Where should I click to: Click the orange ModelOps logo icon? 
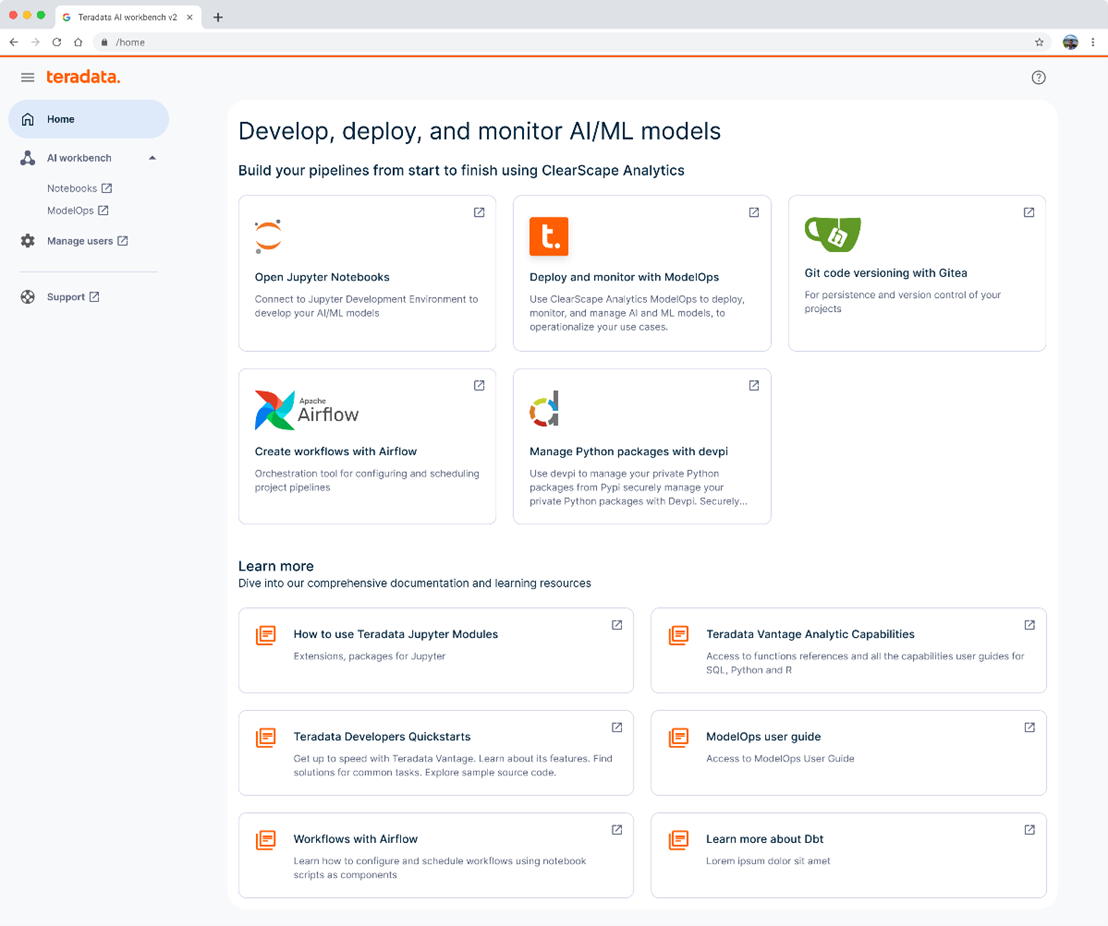548,236
